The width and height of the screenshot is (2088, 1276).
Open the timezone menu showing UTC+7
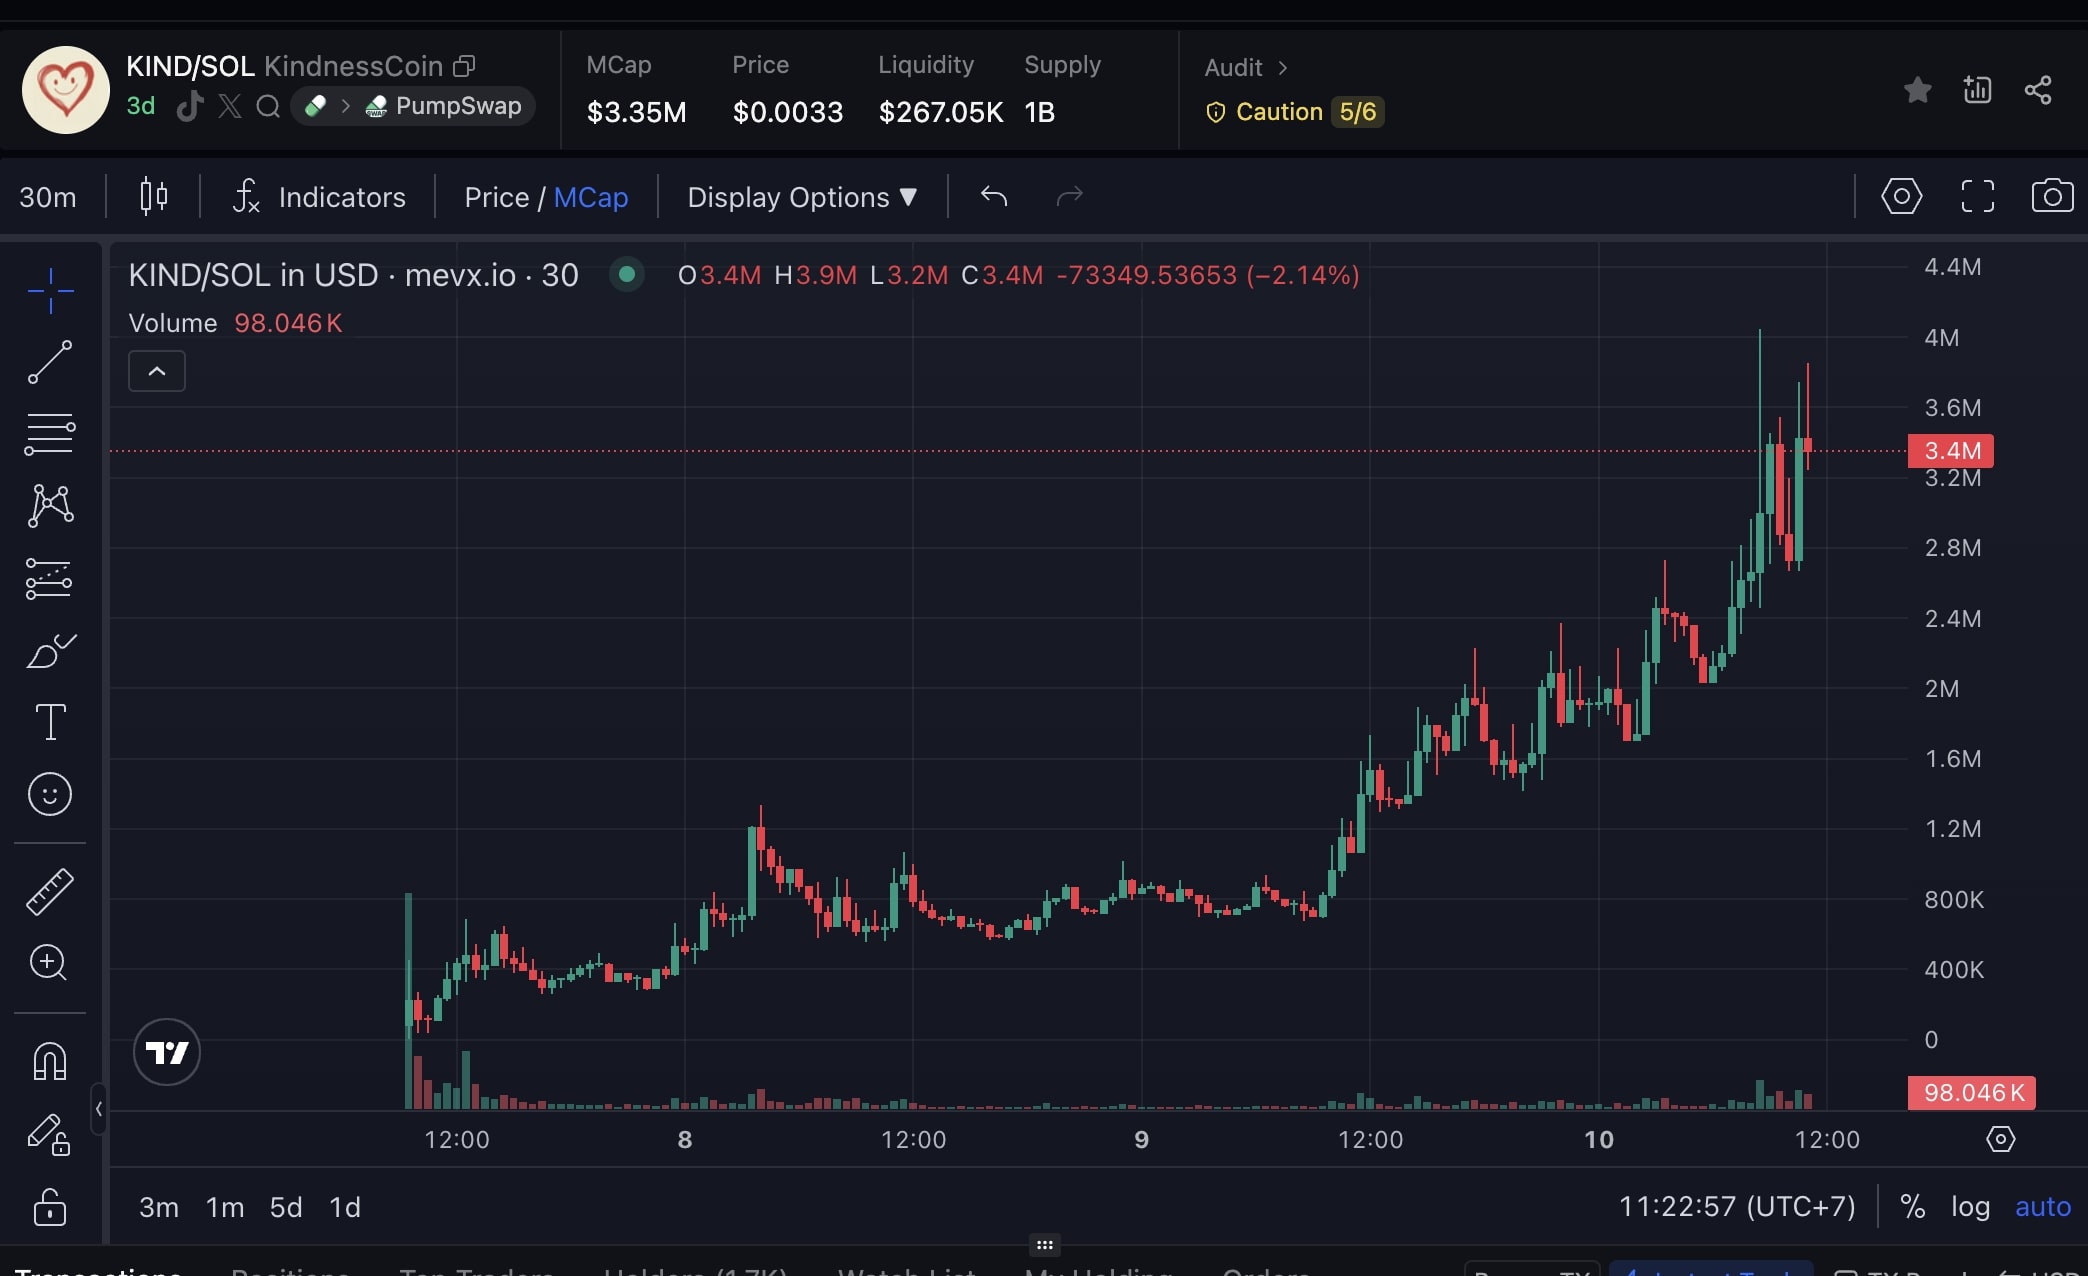click(x=1737, y=1207)
